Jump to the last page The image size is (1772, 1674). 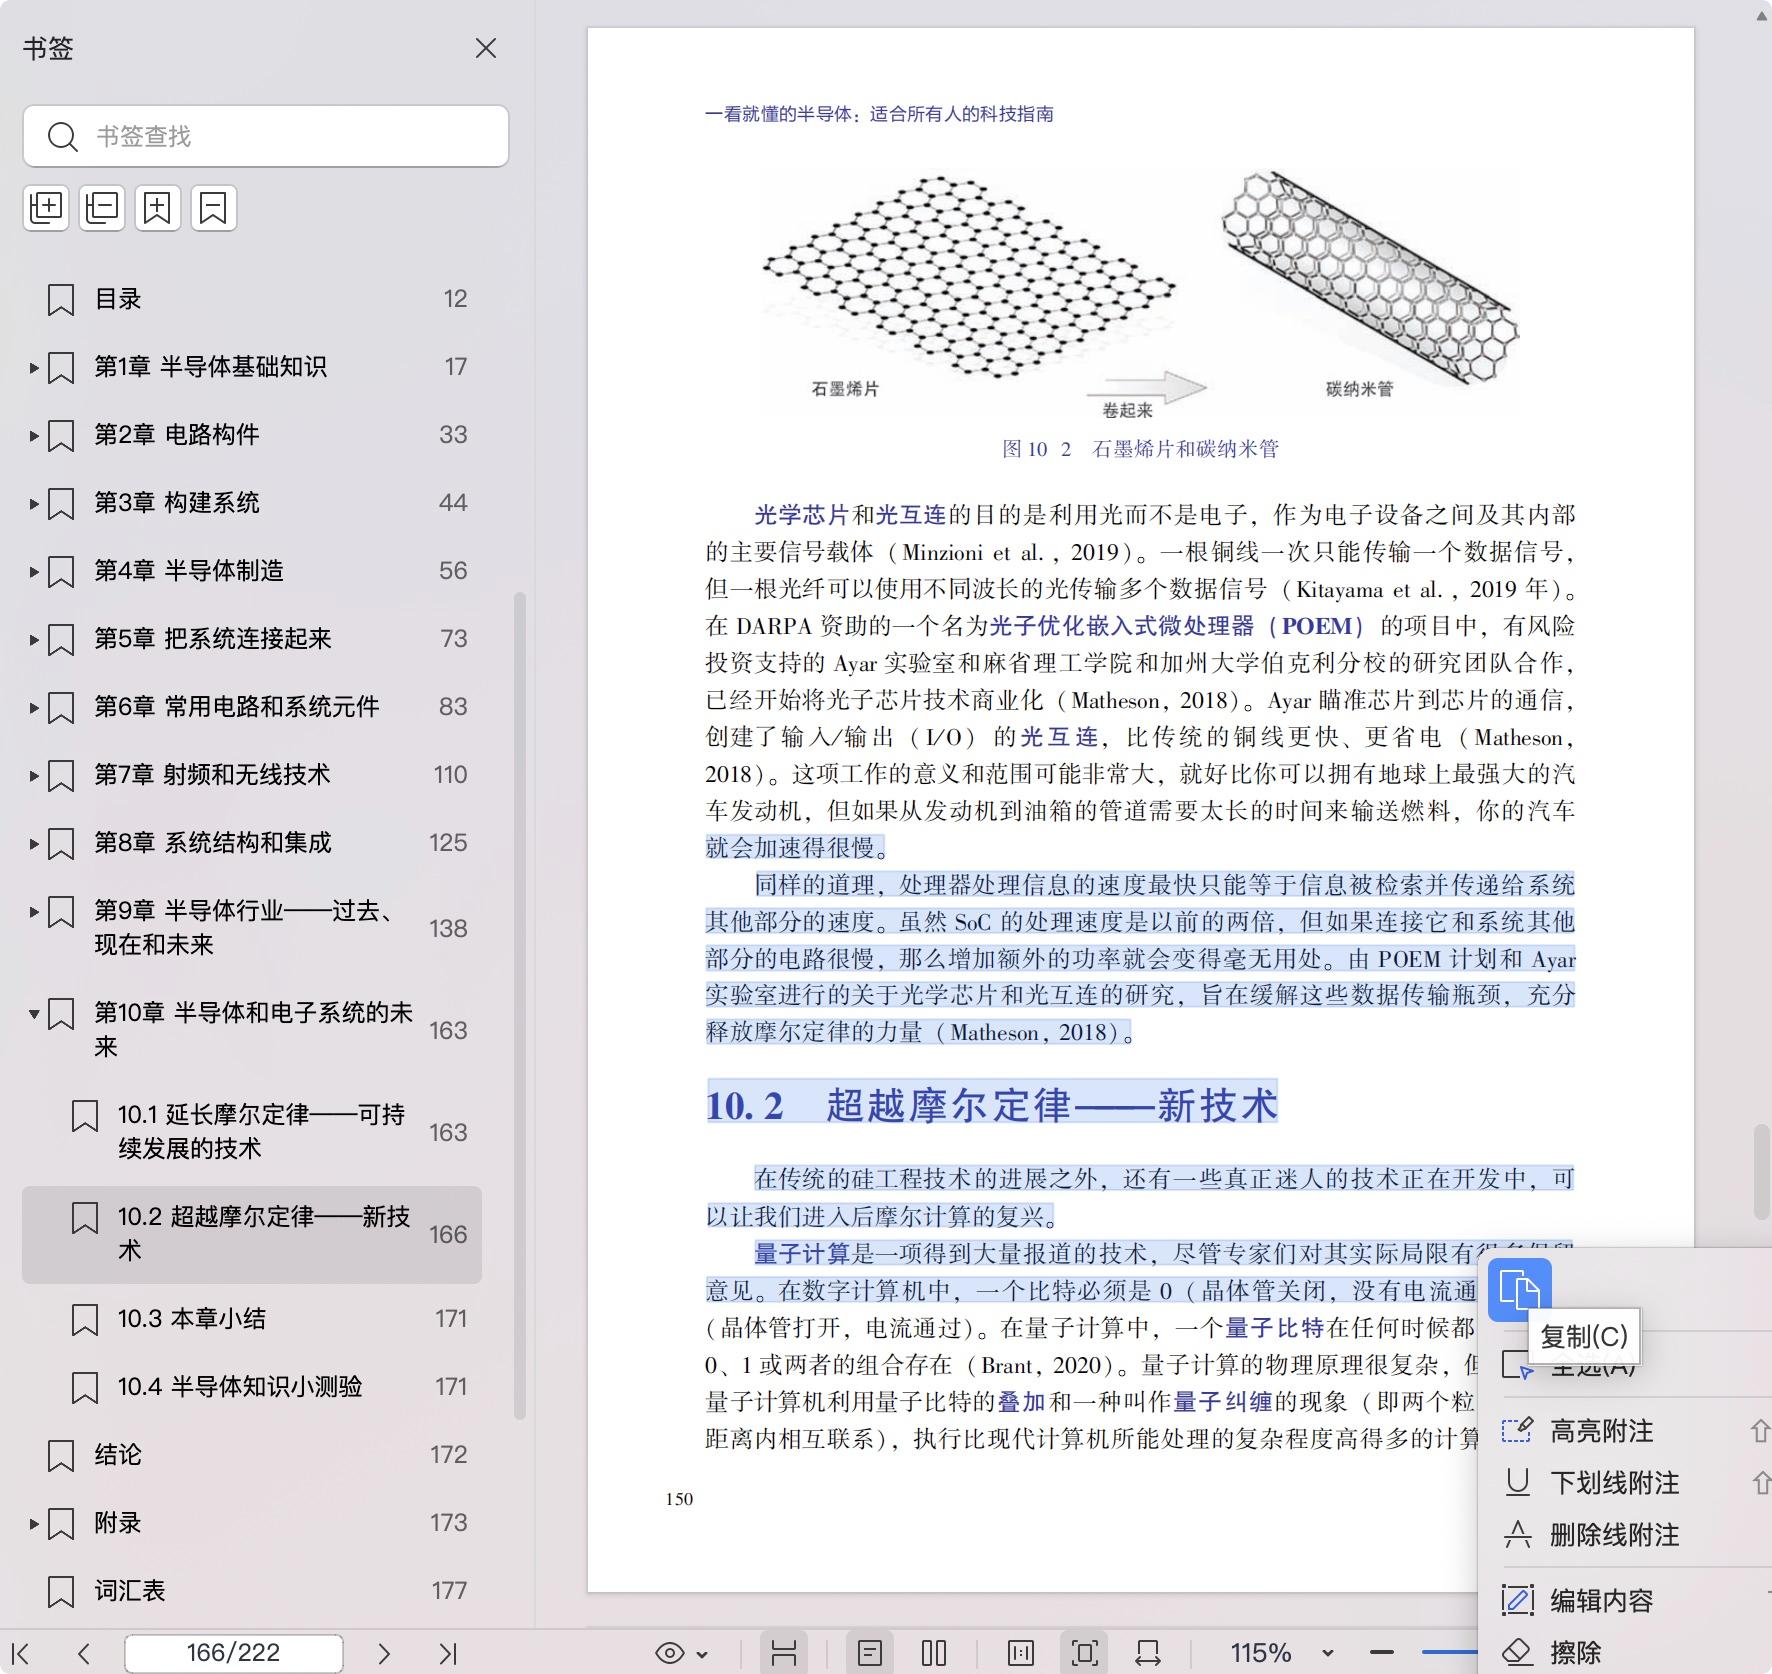pos(447,1653)
